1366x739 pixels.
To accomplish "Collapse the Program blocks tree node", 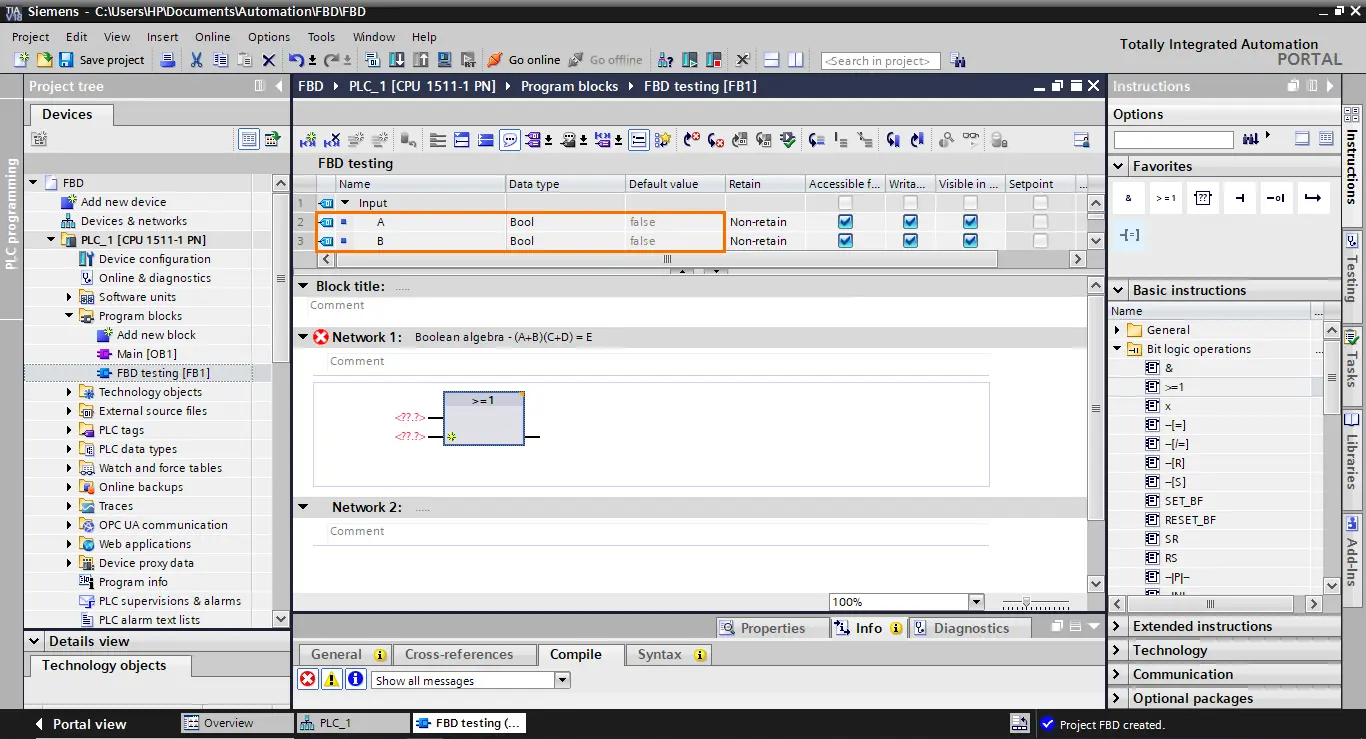I will (69, 316).
